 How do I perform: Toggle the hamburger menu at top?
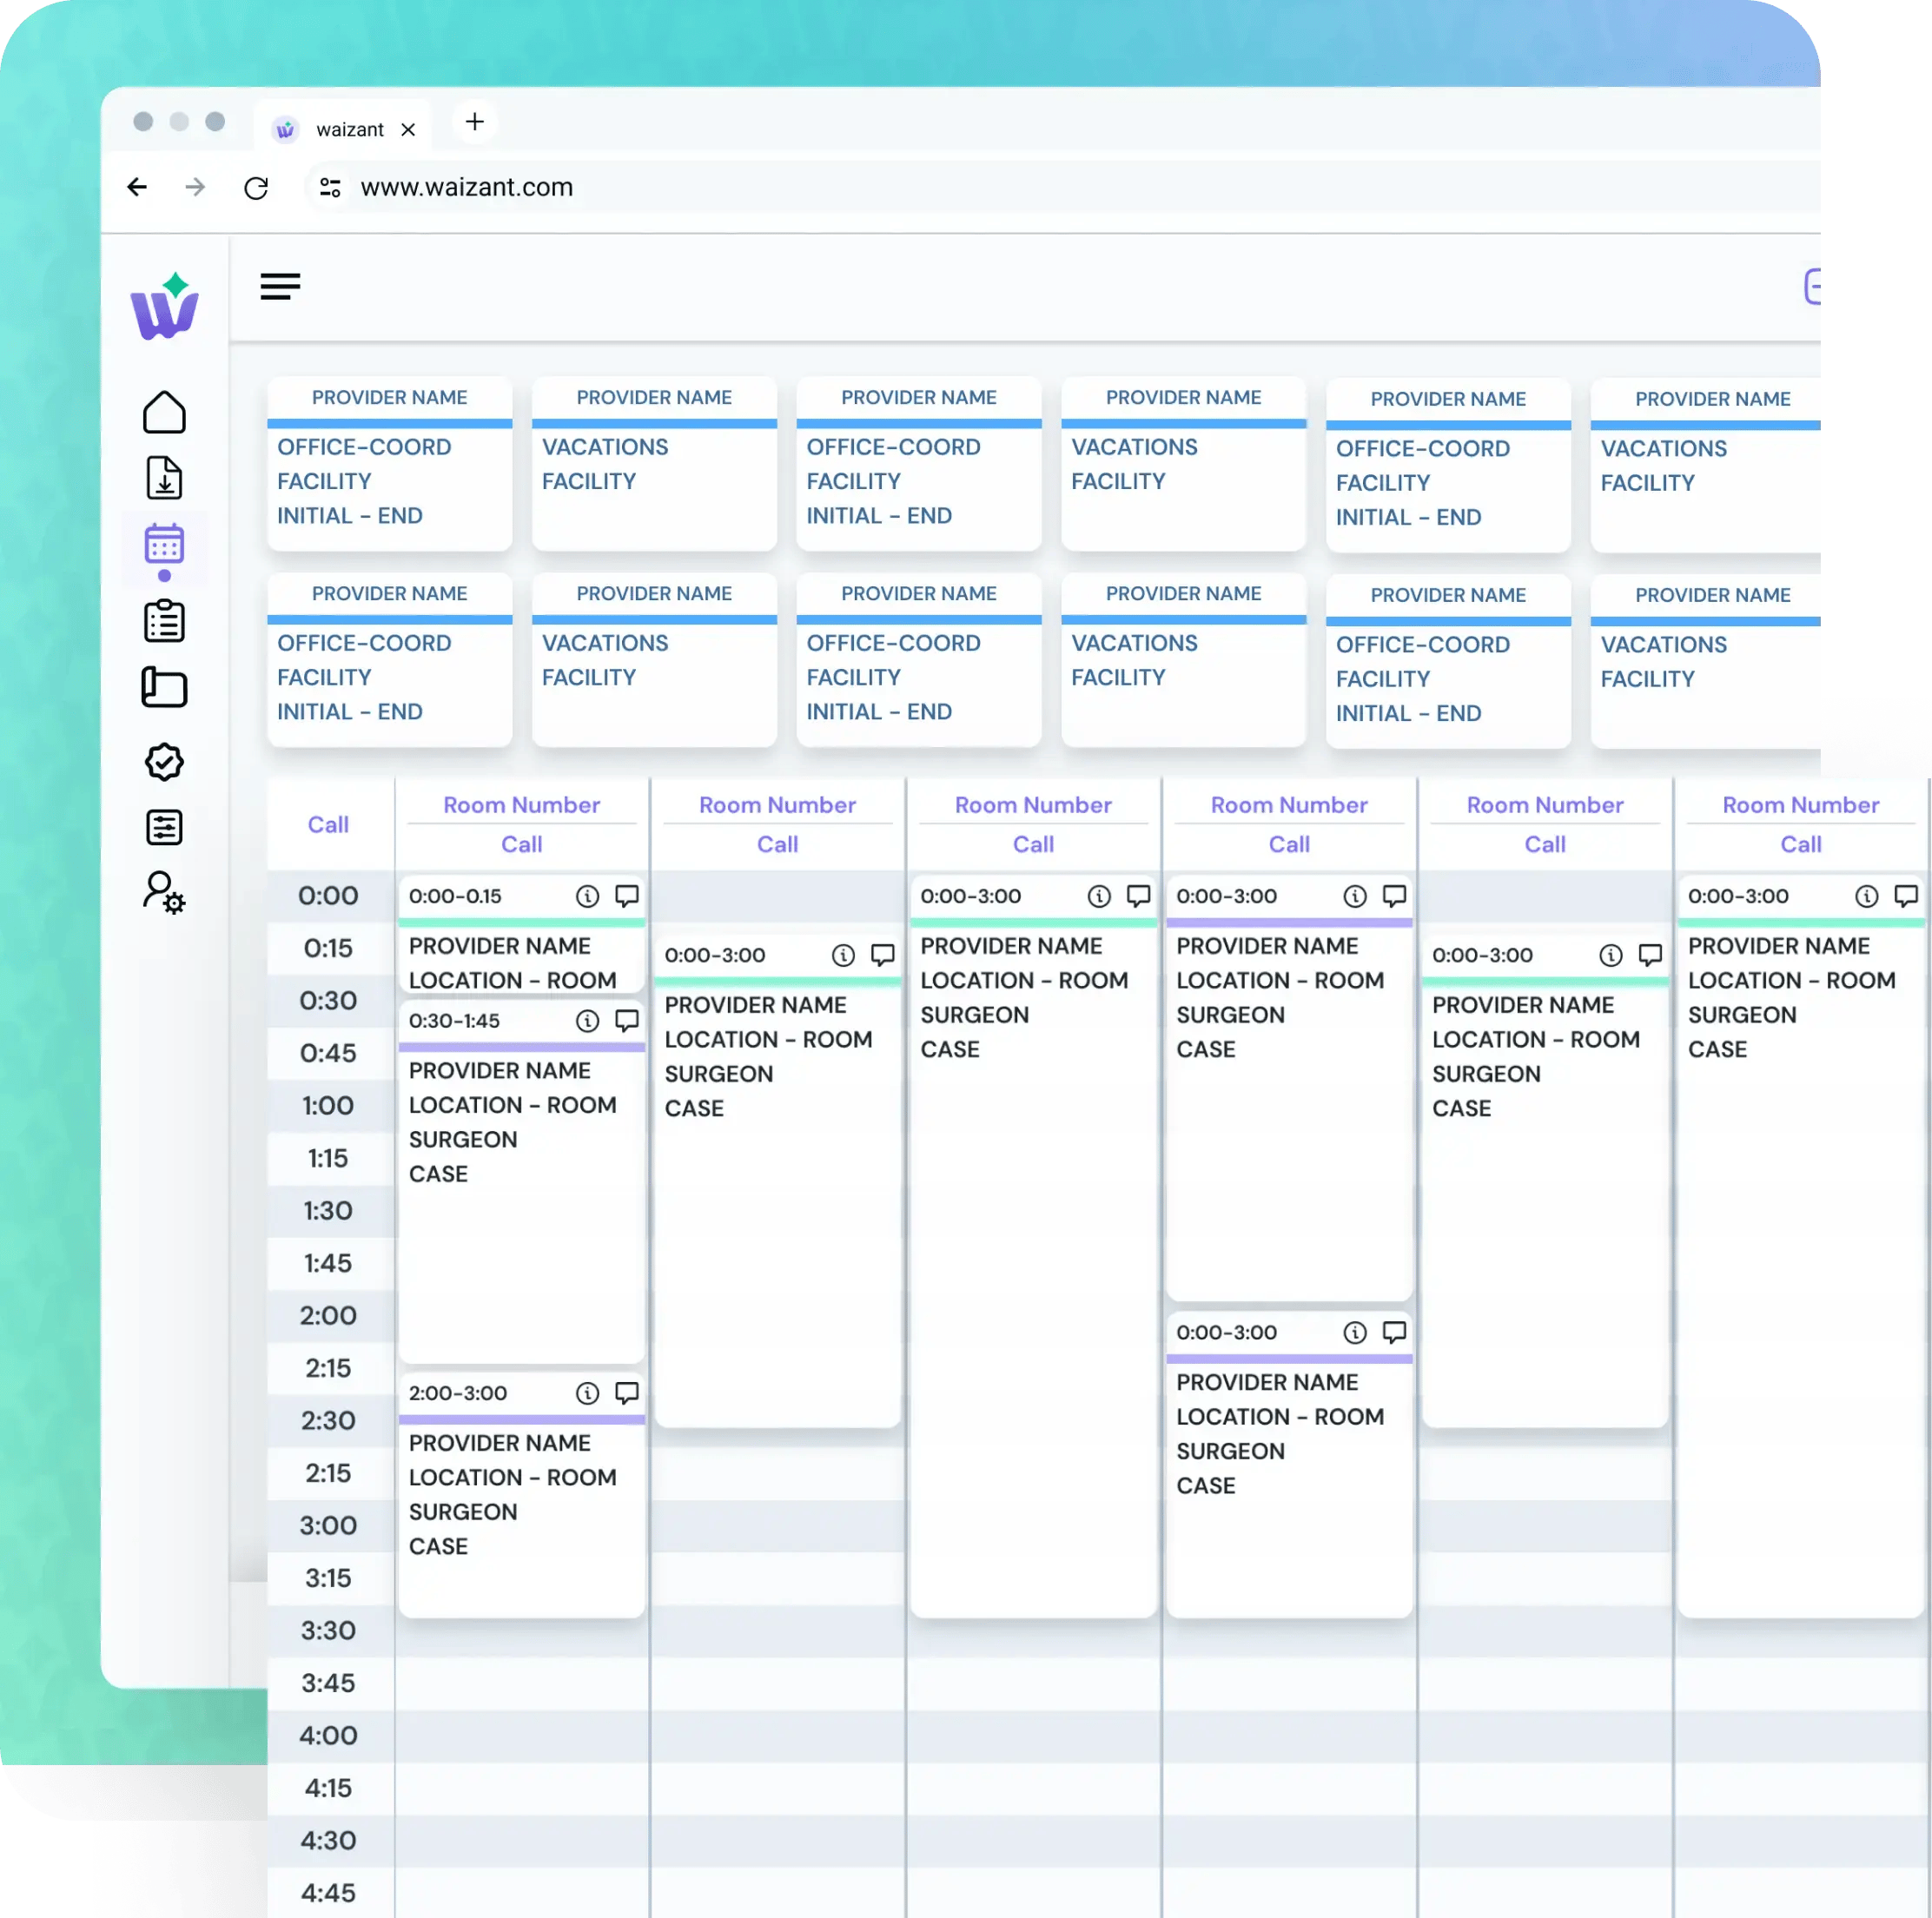coord(280,287)
